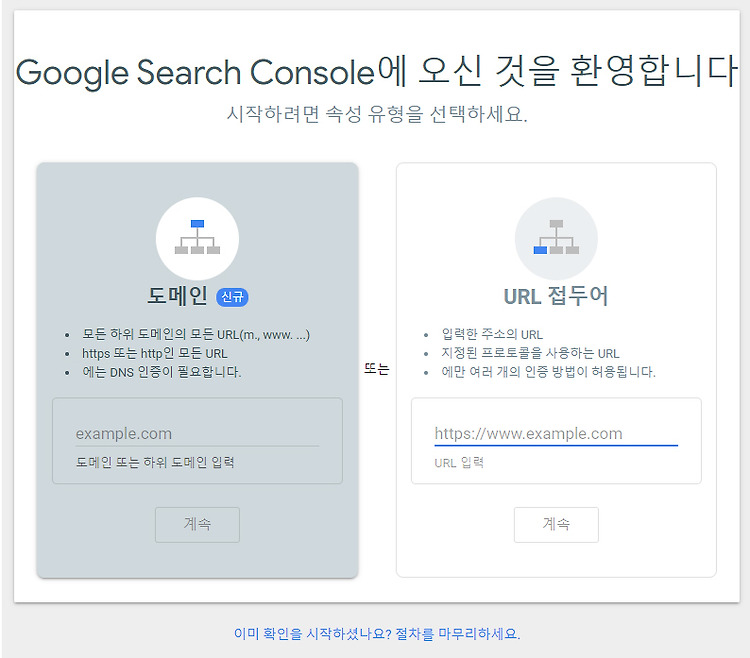
Task: Click text 모든 하위 도메인의 모든 URL
Action: tap(196, 334)
